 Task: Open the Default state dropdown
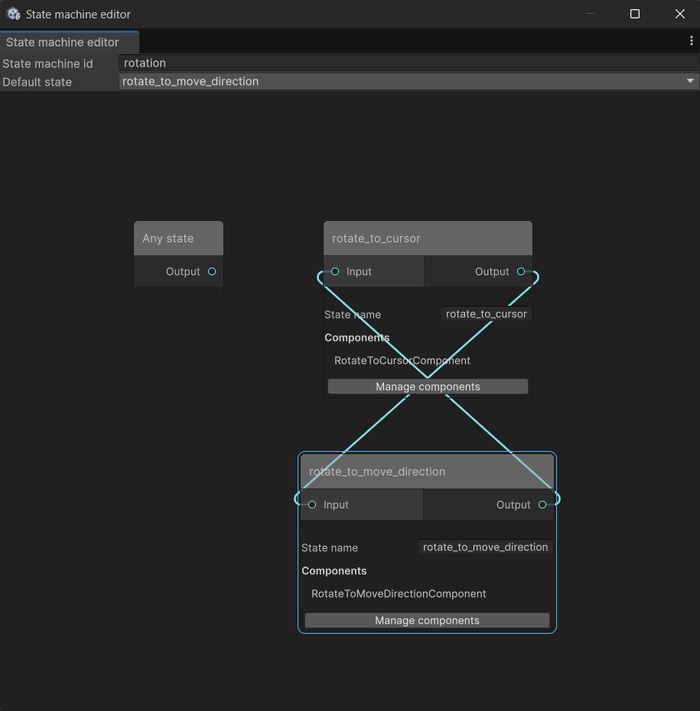pos(400,82)
